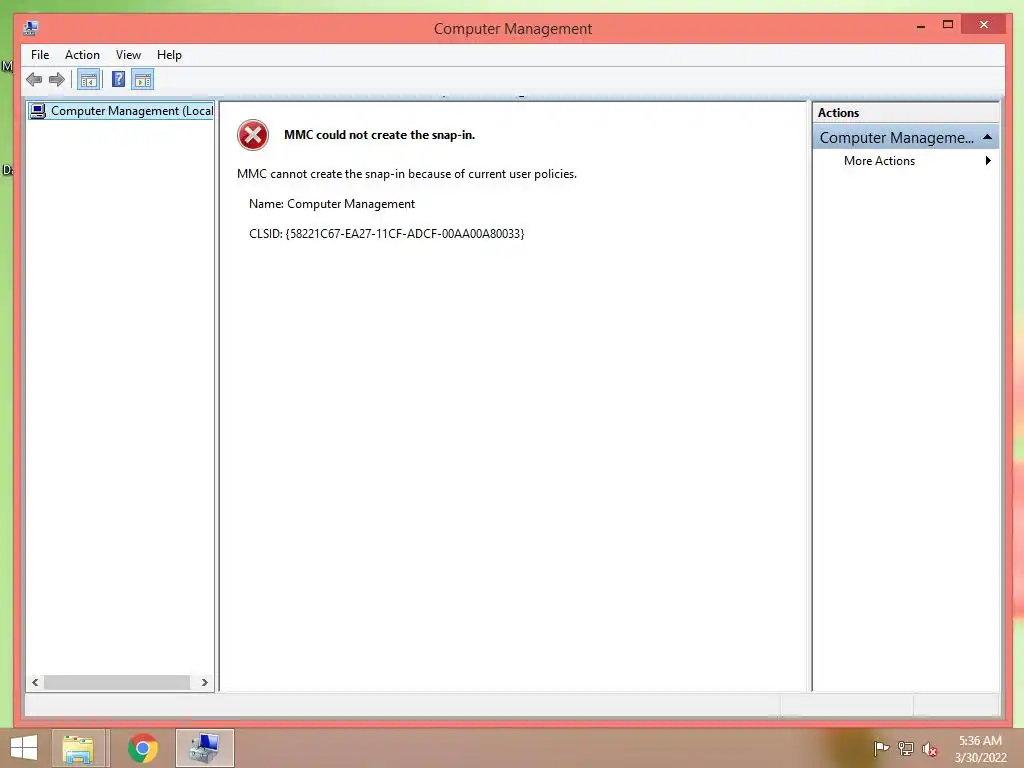Click More Actions in Actions pane
Screen dimensions: 1024x768
(x=879, y=161)
